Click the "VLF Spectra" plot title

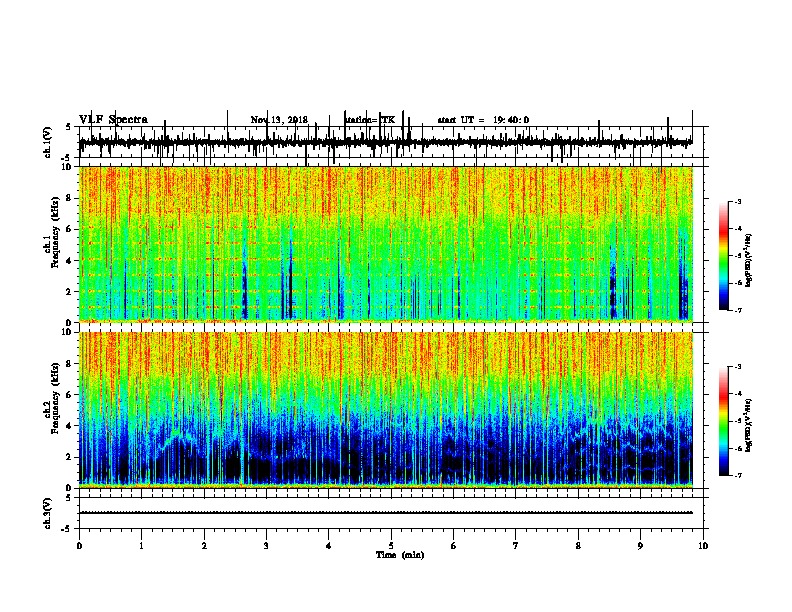tap(113, 120)
